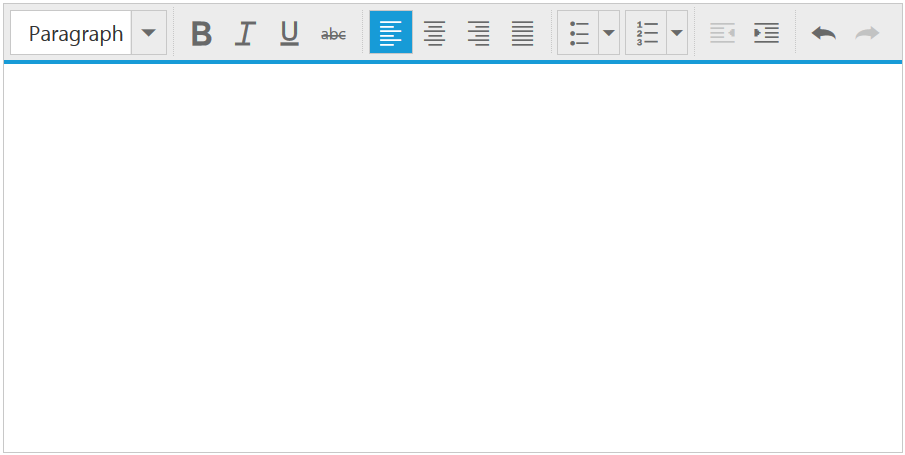Select left text alignment

(391, 33)
